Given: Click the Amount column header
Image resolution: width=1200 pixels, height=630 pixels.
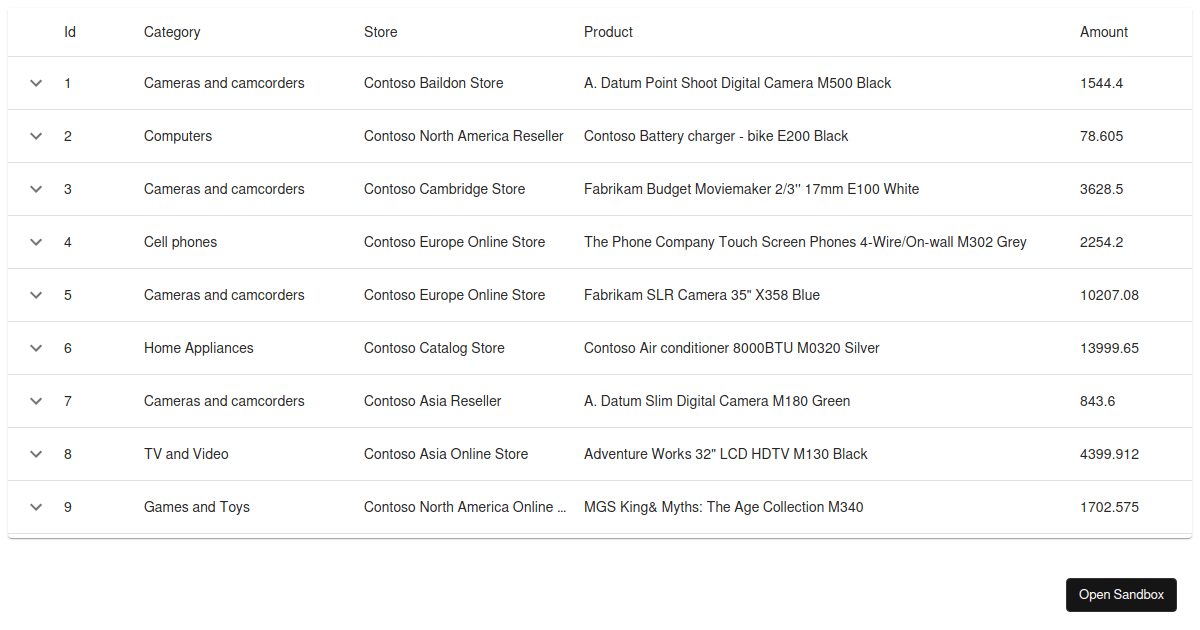Looking at the screenshot, I should pos(1103,32).
